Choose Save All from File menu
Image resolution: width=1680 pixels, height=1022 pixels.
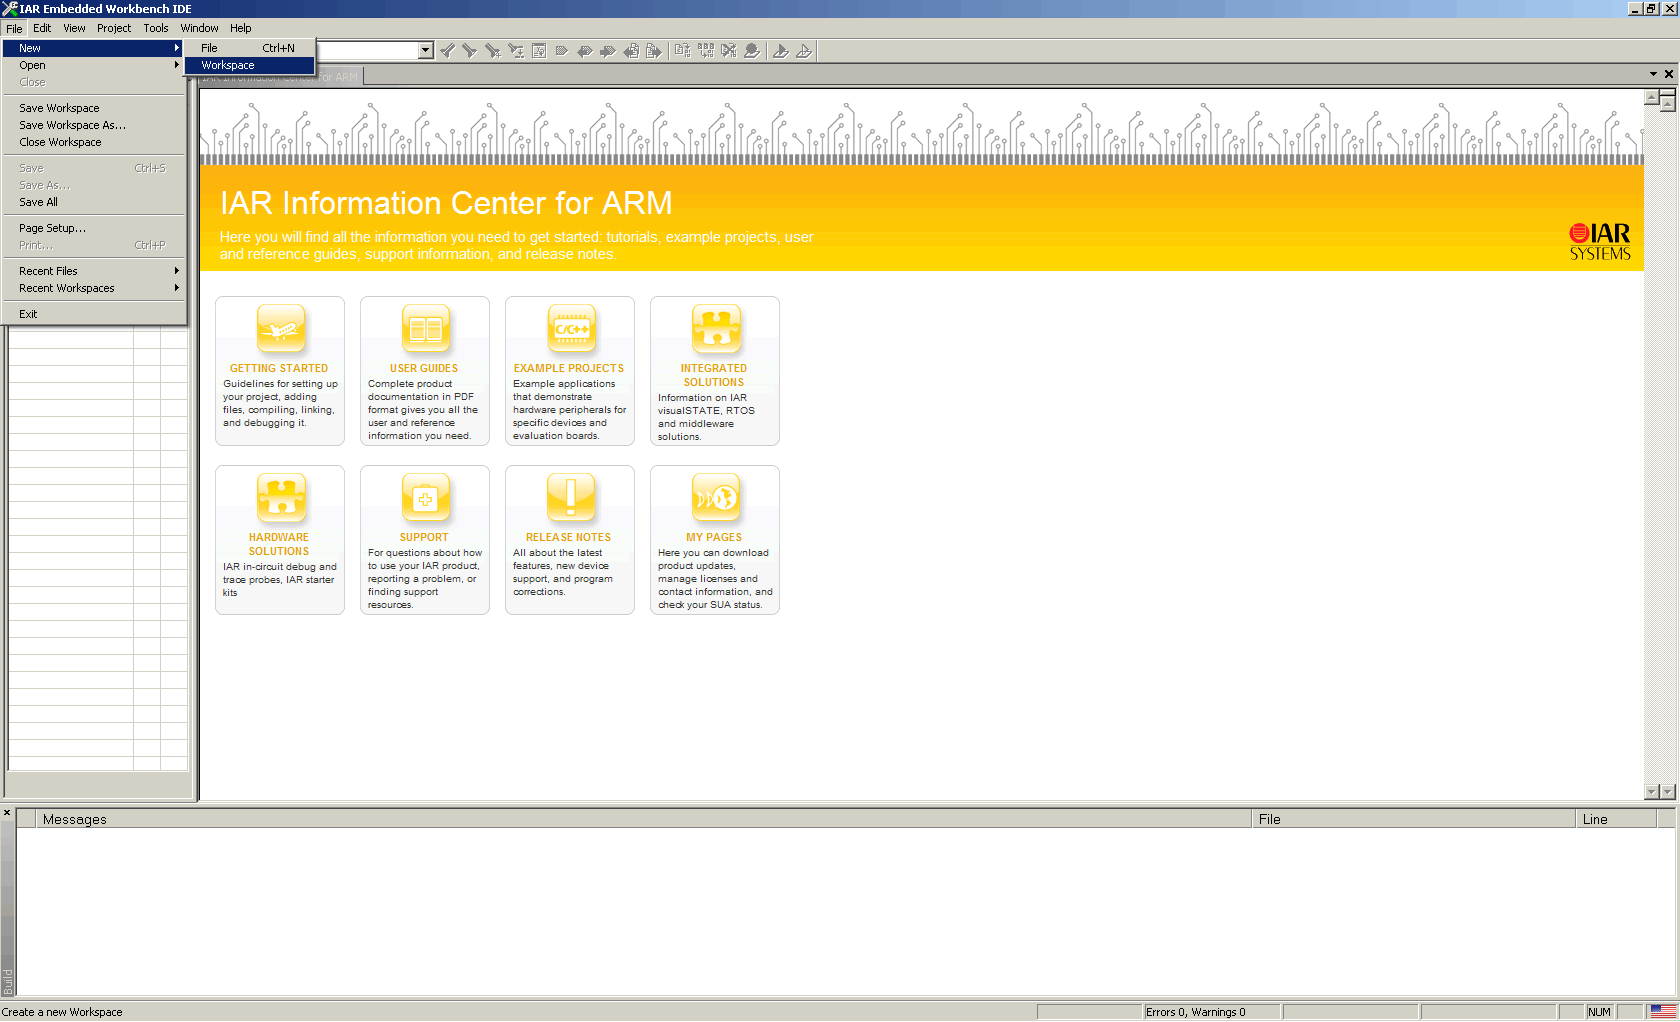click(39, 202)
